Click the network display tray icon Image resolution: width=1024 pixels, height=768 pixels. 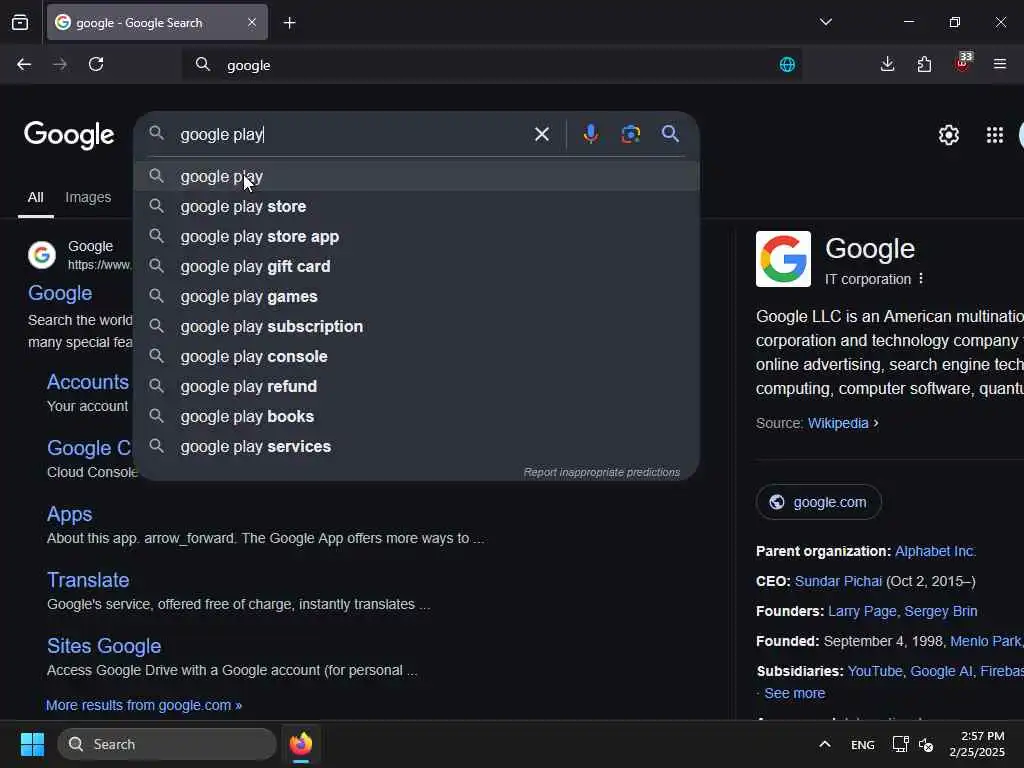click(901, 744)
